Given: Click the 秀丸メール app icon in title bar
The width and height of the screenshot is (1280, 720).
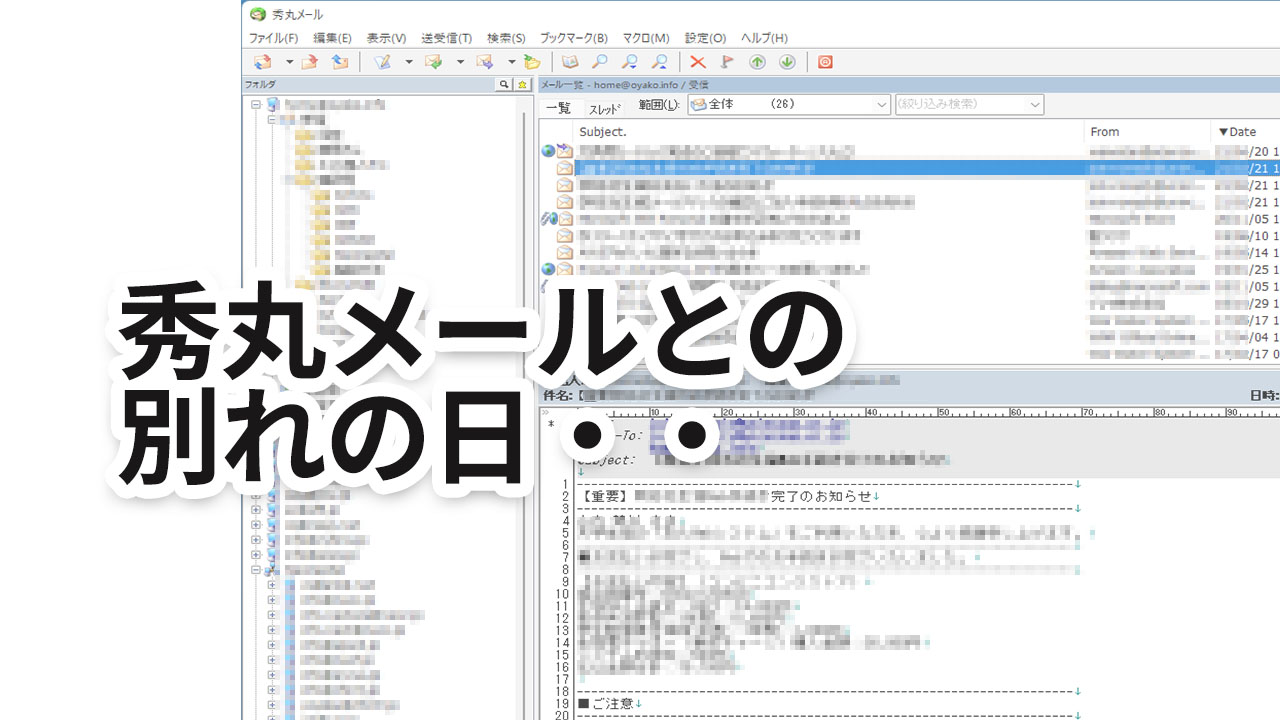Looking at the screenshot, I should tap(258, 14).
